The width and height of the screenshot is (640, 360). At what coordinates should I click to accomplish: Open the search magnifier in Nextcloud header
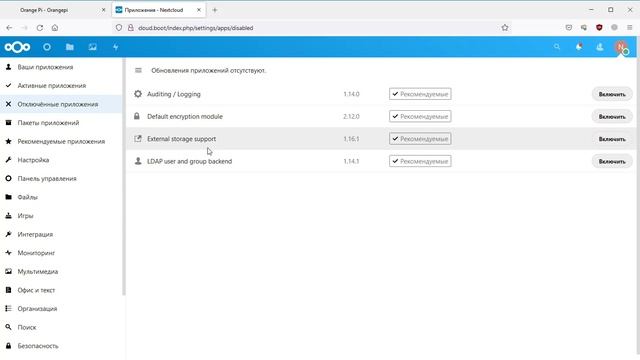557,47
